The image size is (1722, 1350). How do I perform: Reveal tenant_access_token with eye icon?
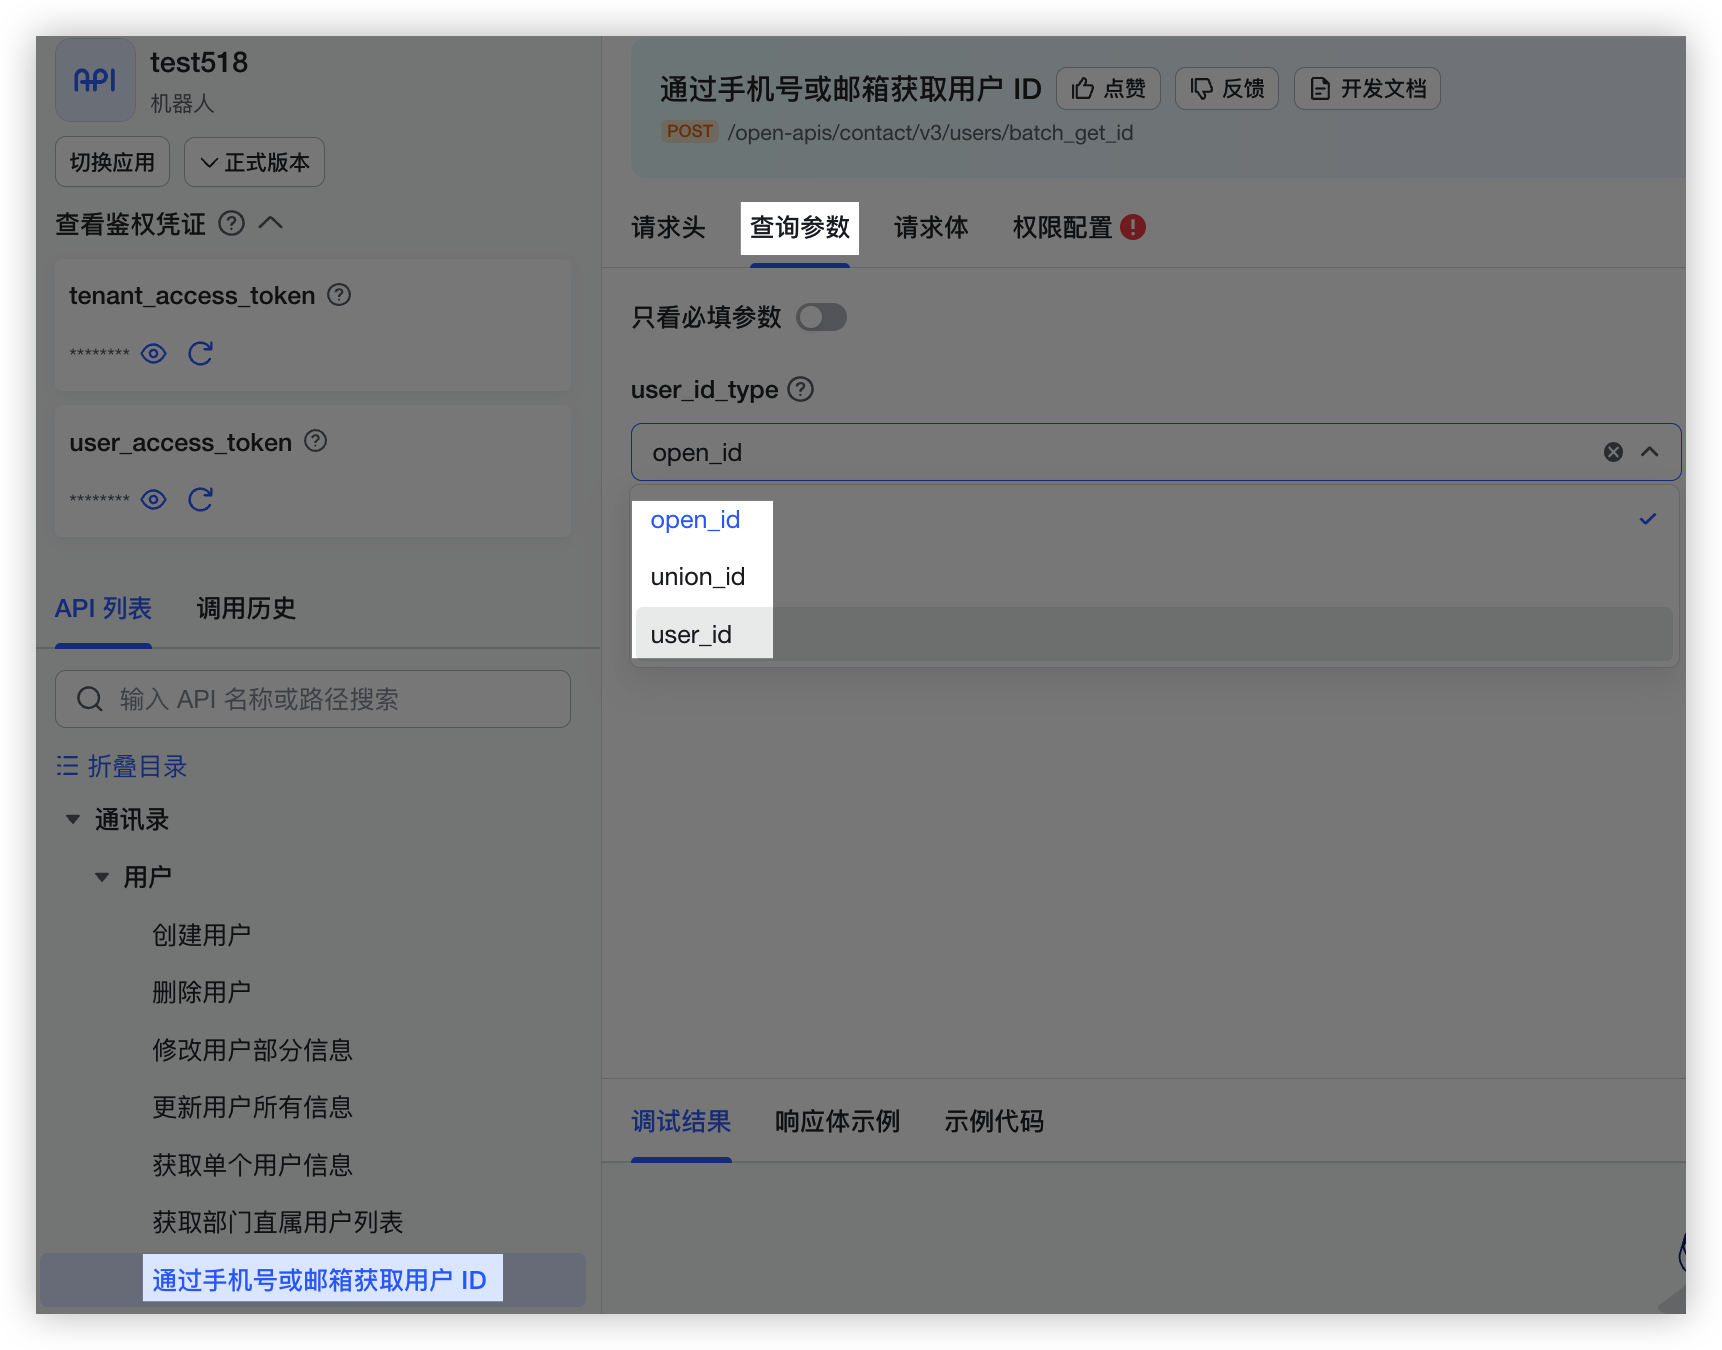click(153, 354)
